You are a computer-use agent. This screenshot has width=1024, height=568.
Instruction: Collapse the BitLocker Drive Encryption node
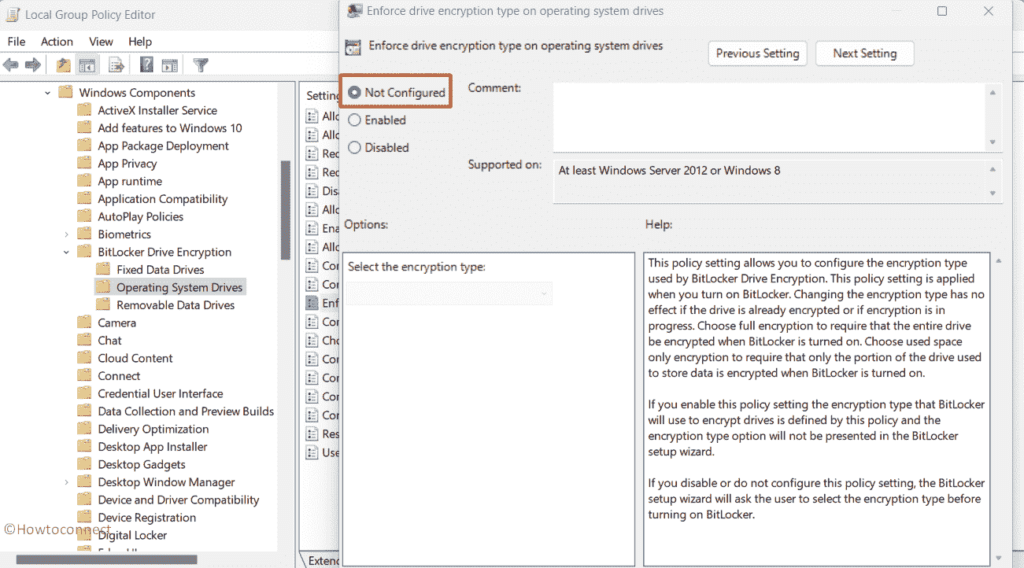tap(66, 252)
